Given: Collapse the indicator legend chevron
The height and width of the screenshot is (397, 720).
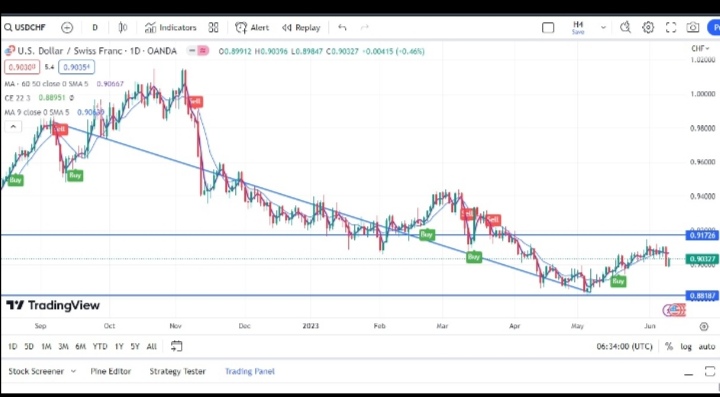Looking at the screenshot, I should 13,127.
